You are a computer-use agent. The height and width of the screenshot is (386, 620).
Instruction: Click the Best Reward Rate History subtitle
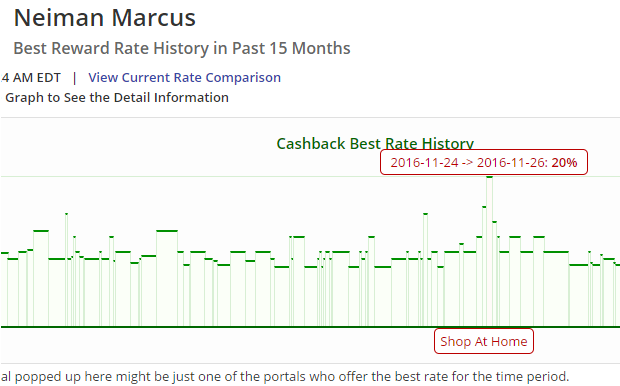(182, 48)
